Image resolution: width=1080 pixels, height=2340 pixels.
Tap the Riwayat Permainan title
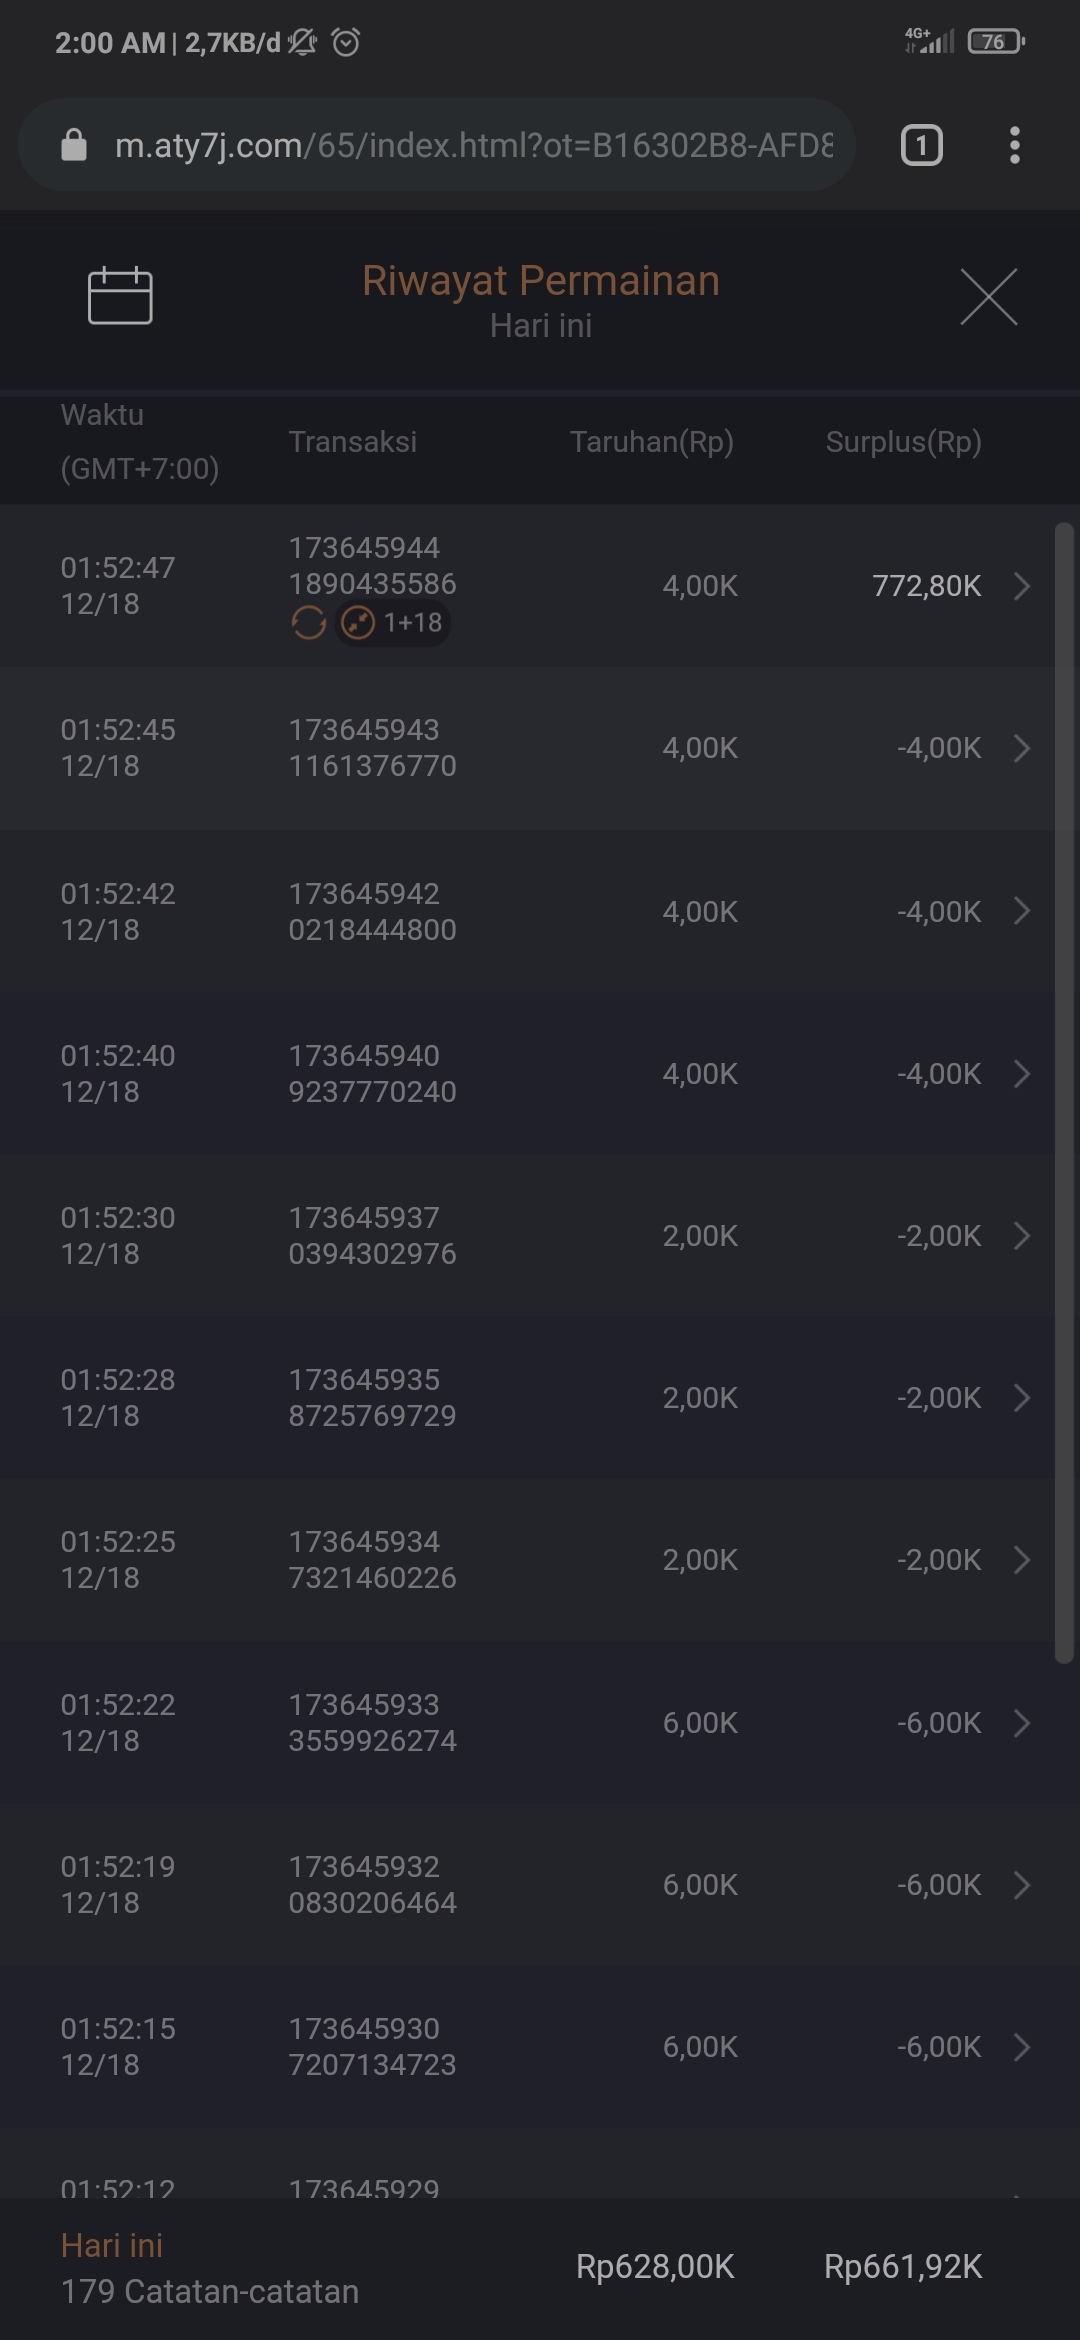point(540,281)
